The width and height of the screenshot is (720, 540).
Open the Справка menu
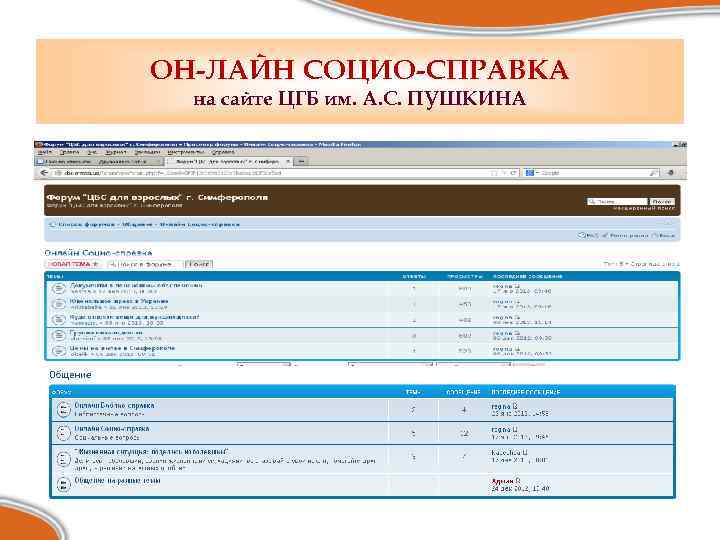(x=223, y=152)
